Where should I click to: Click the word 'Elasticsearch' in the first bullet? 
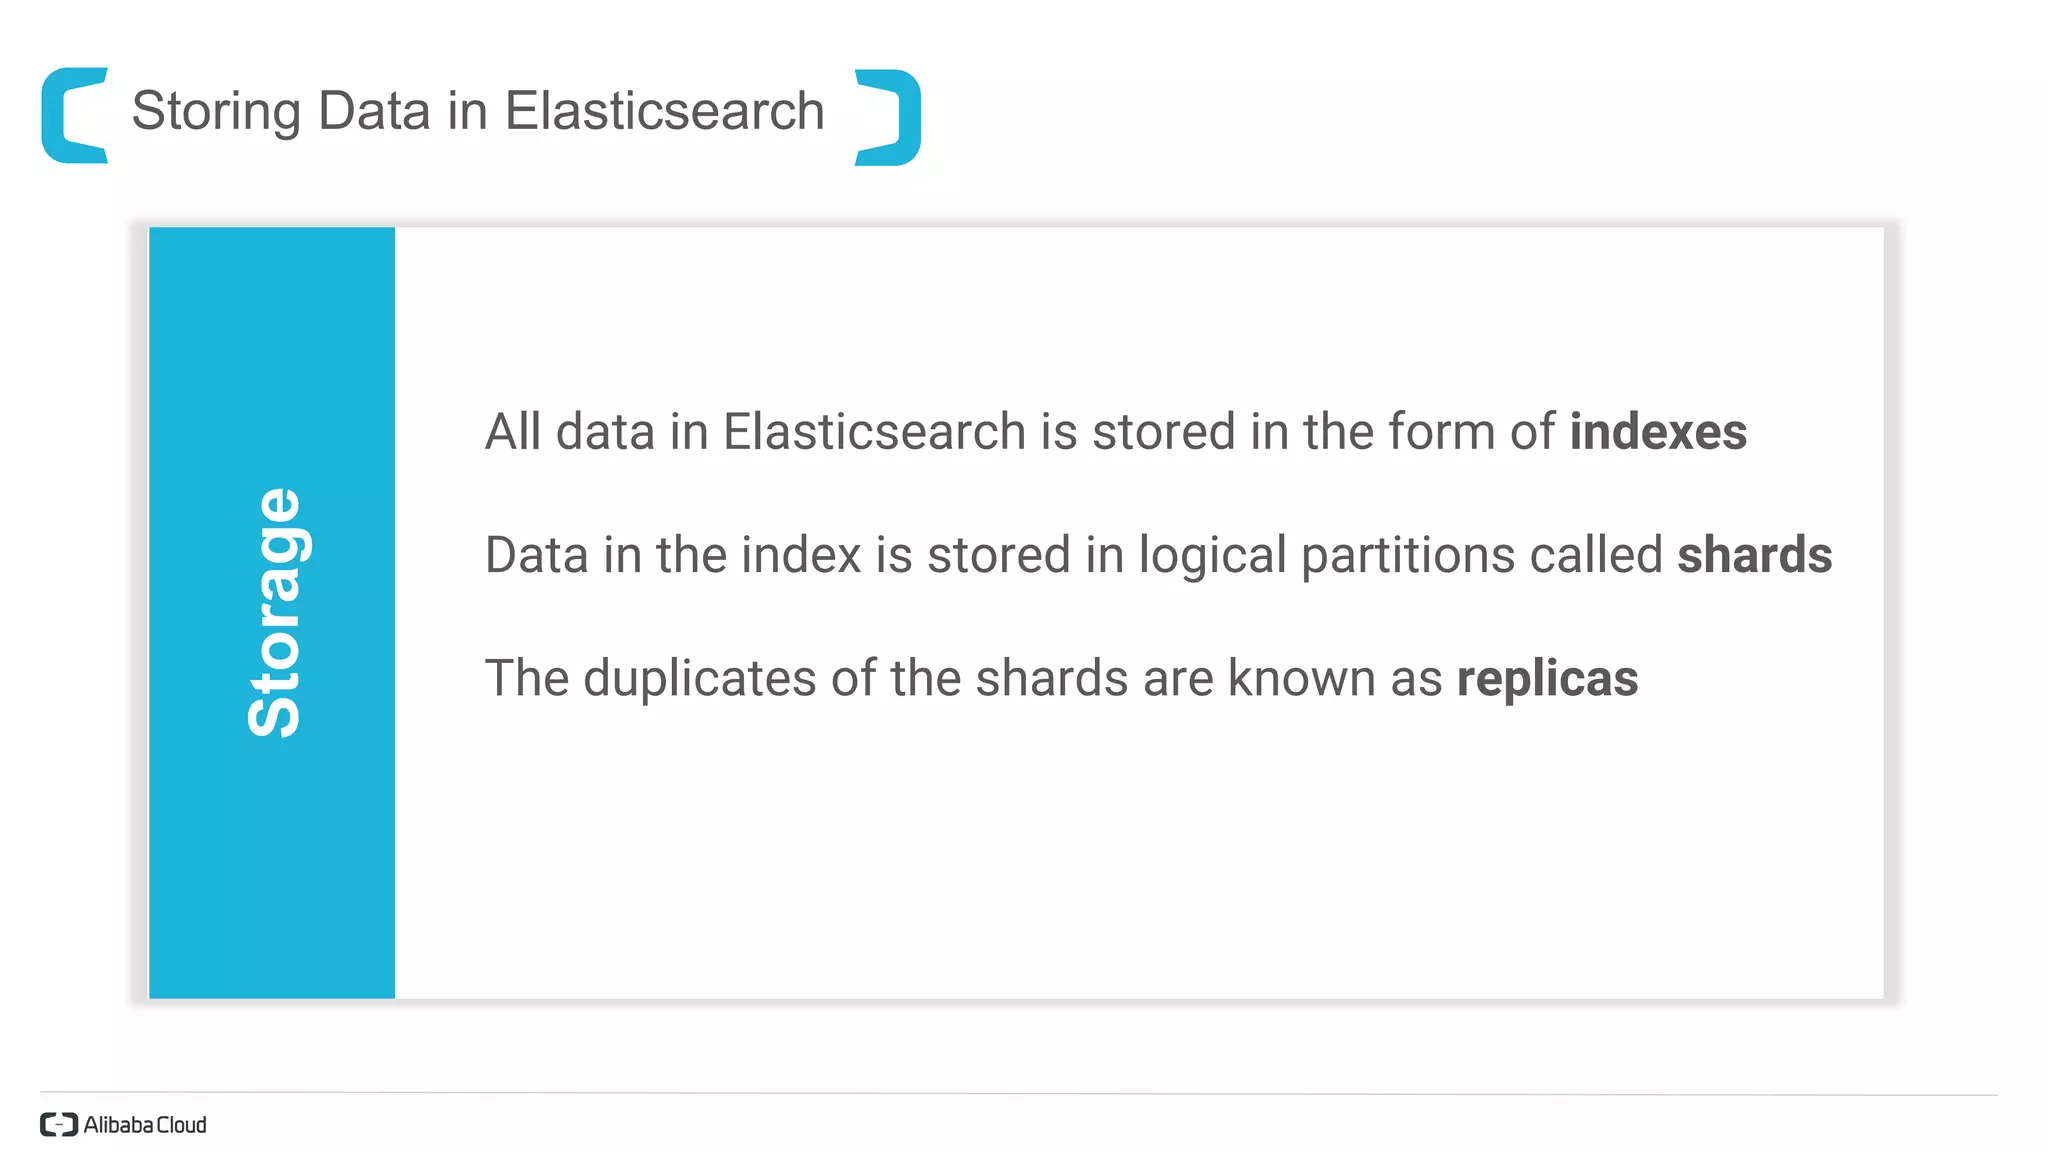[x=875, y=432]
